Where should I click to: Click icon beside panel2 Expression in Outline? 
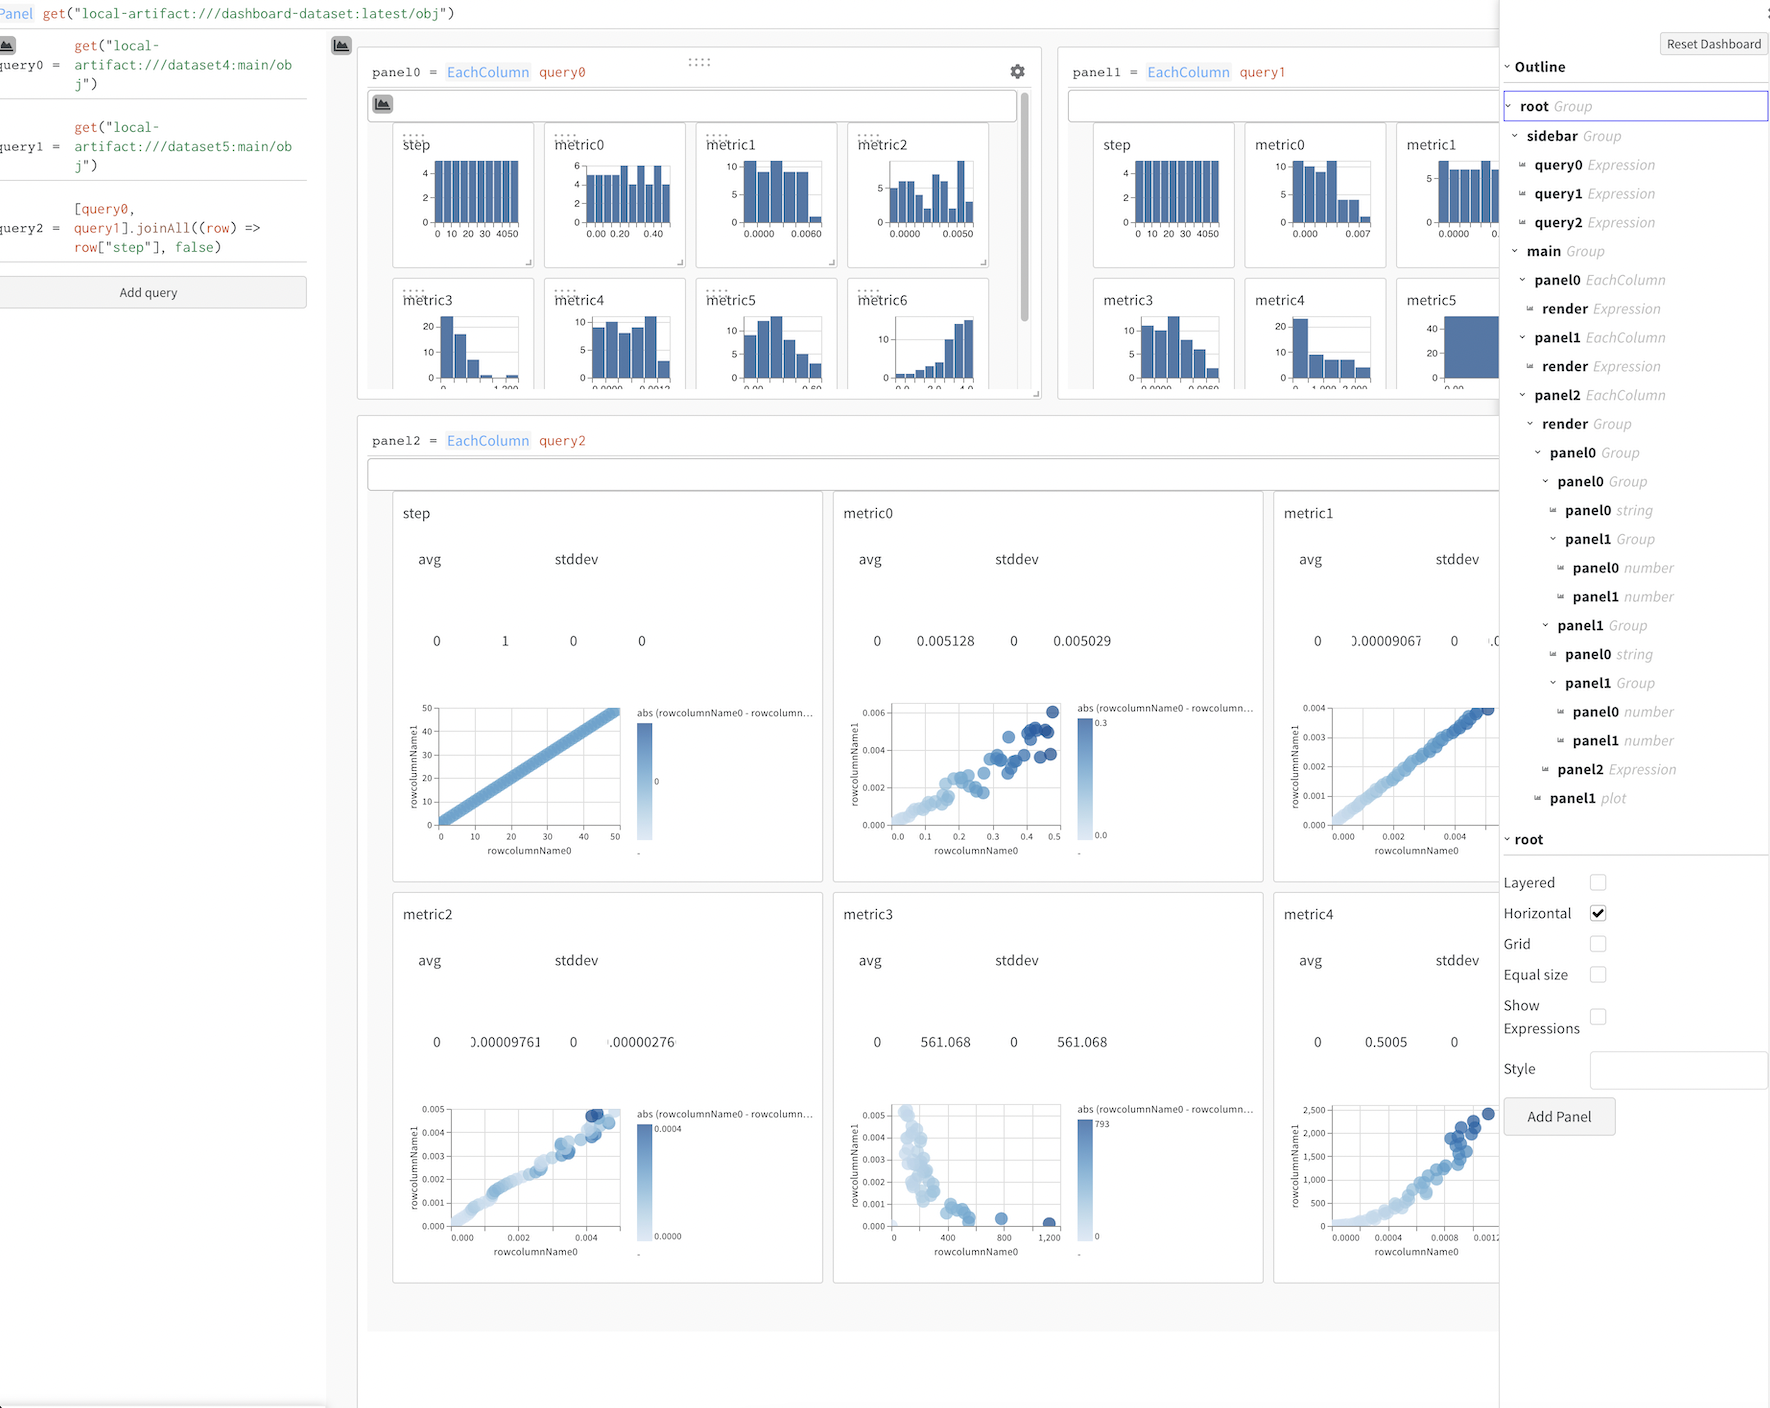tap(1546, 769)
